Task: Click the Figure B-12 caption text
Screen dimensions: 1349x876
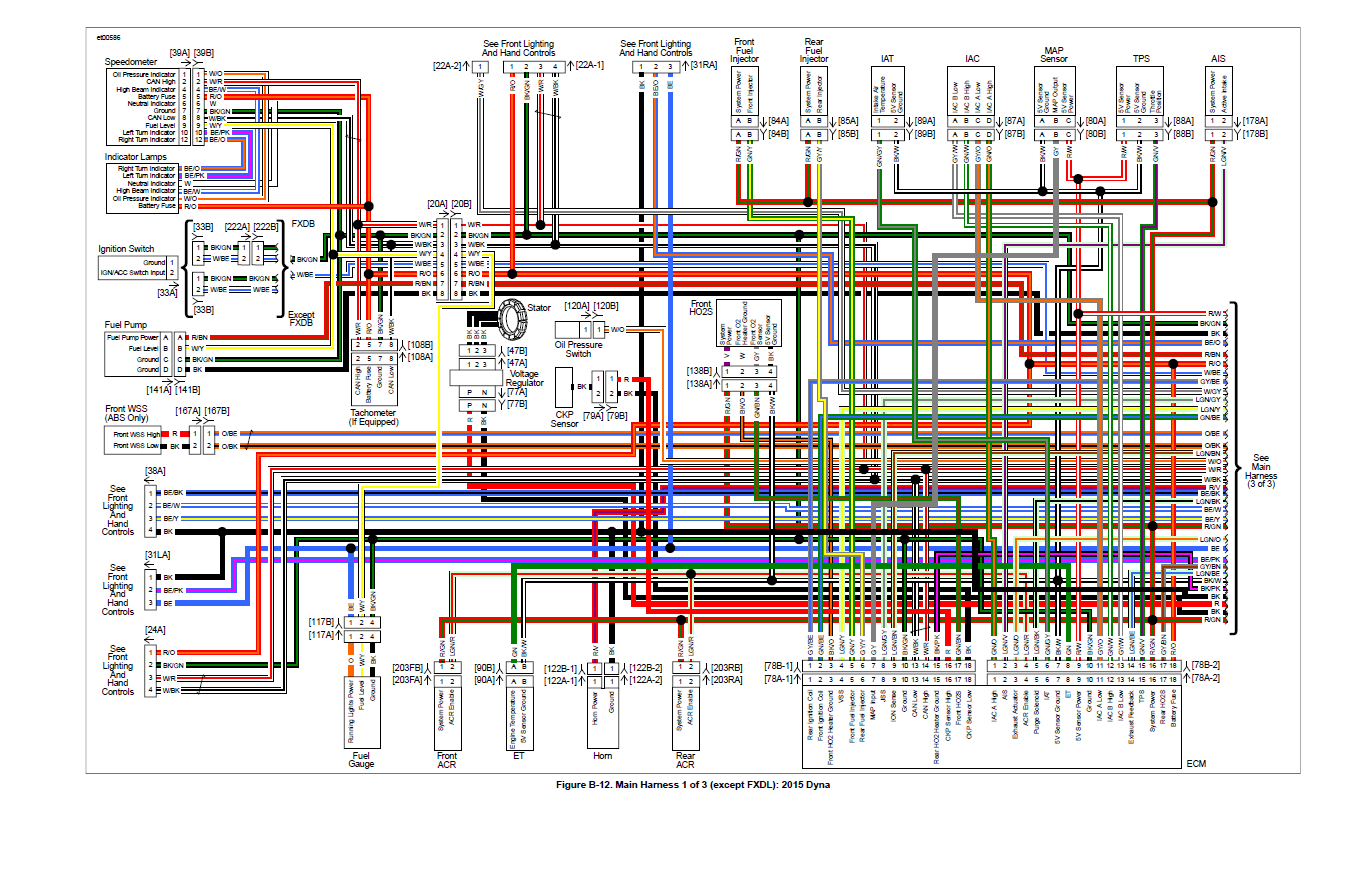Action: point(692,785)
